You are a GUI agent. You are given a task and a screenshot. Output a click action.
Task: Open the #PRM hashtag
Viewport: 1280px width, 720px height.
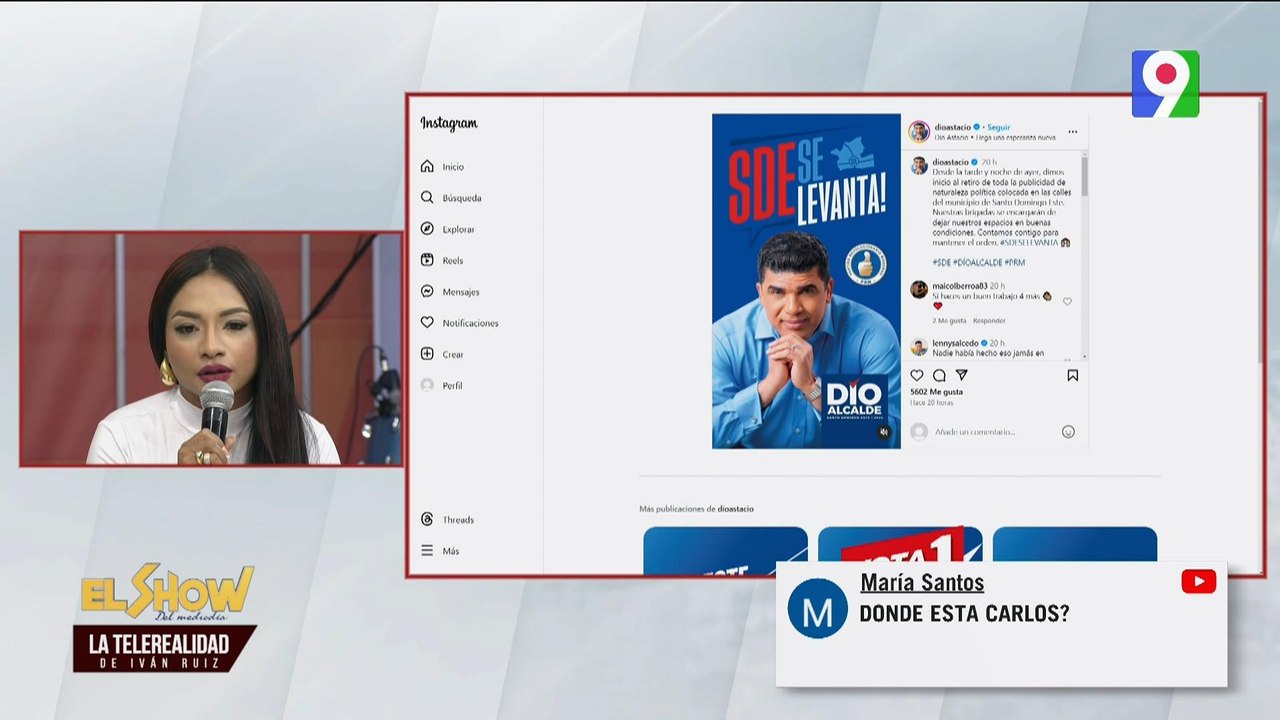1014,262
